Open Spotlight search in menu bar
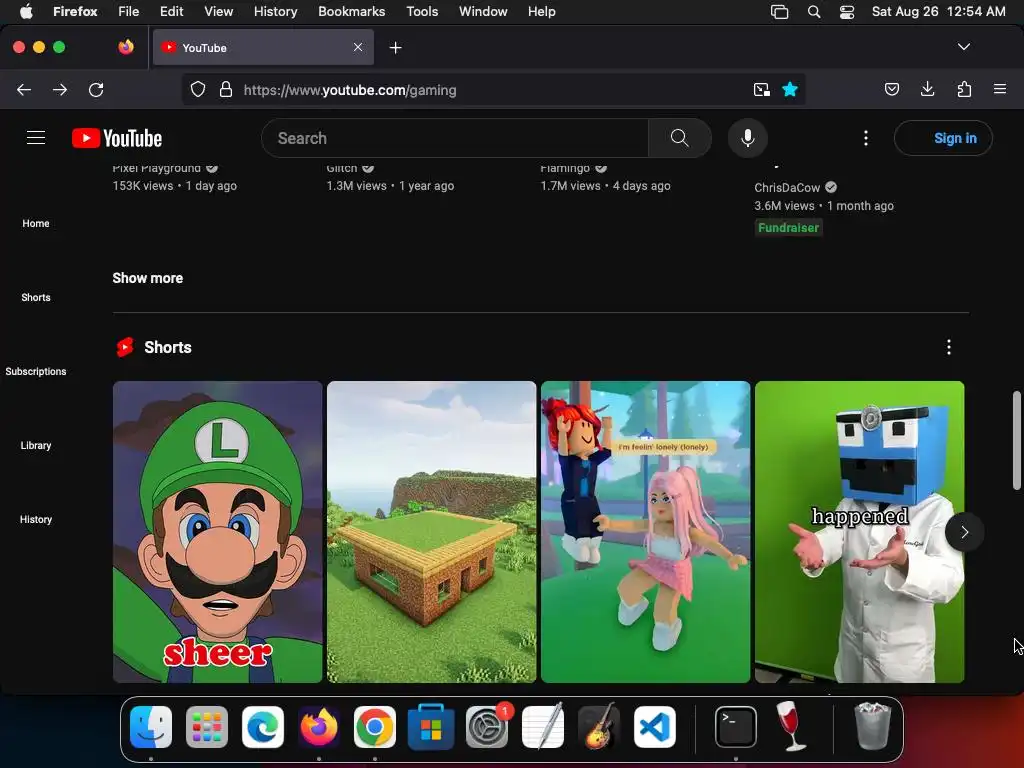The height and width of the screenshot is (768, 1024). [x=814, y=12]
